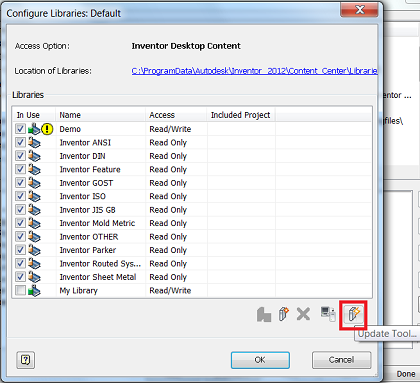Toggle the Inventor GOST In Use checkbox
The image size is (420, 383).
pos(20,183)
